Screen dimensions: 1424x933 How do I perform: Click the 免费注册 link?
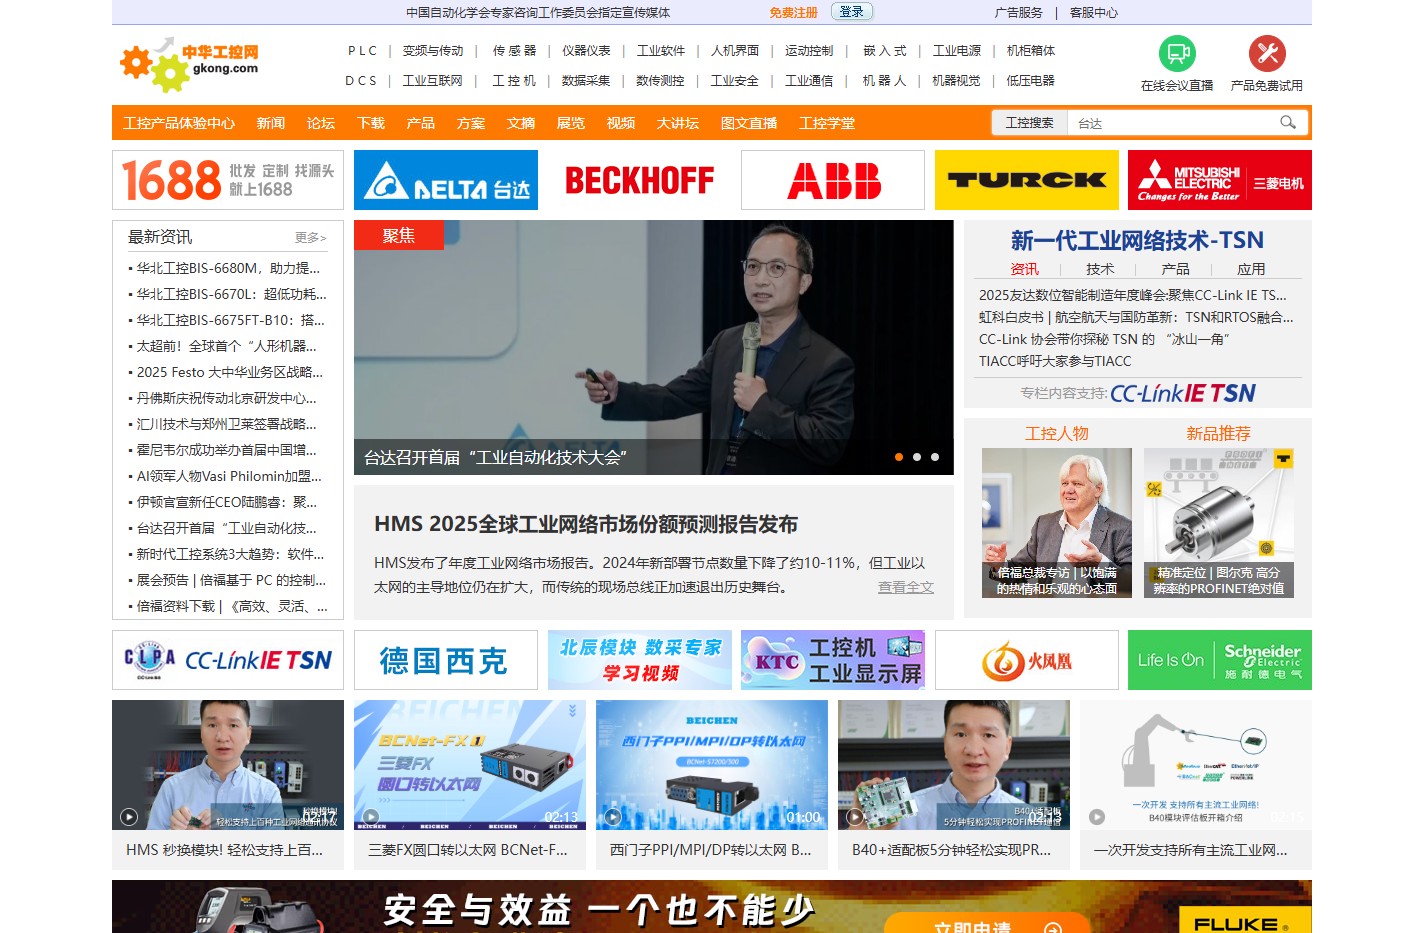pos(793,13)
